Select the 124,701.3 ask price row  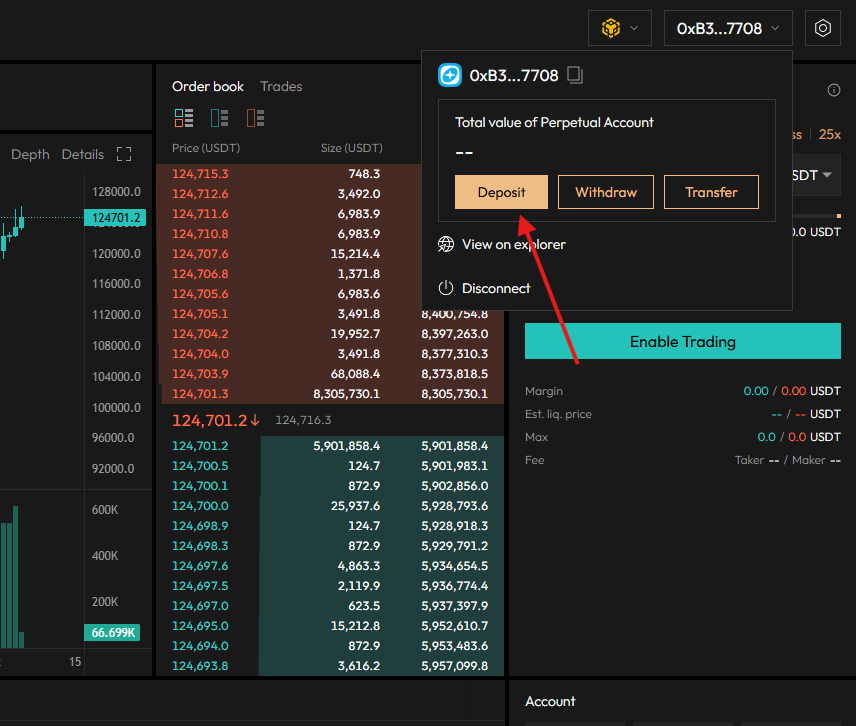click(x=200, y=394)
